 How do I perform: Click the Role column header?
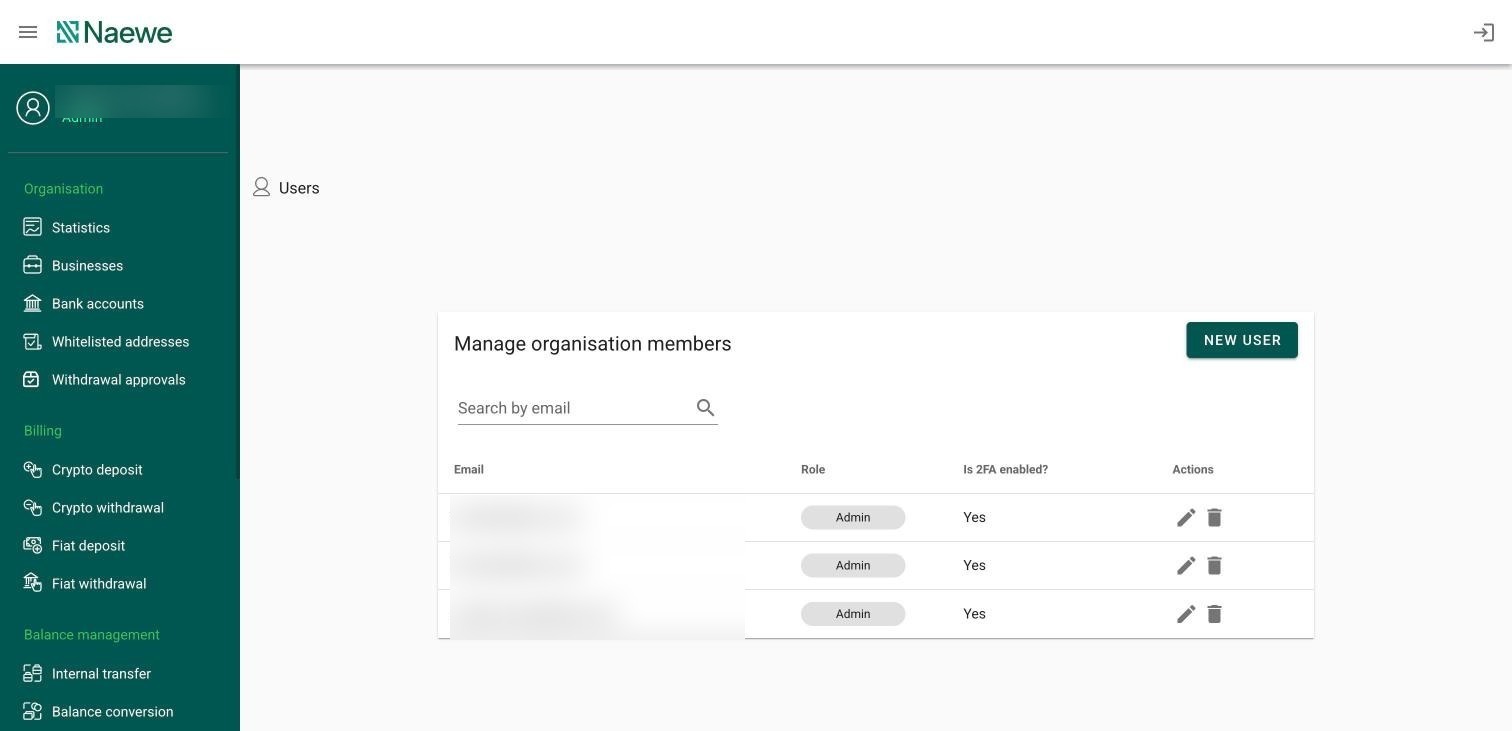pos(813,469)
